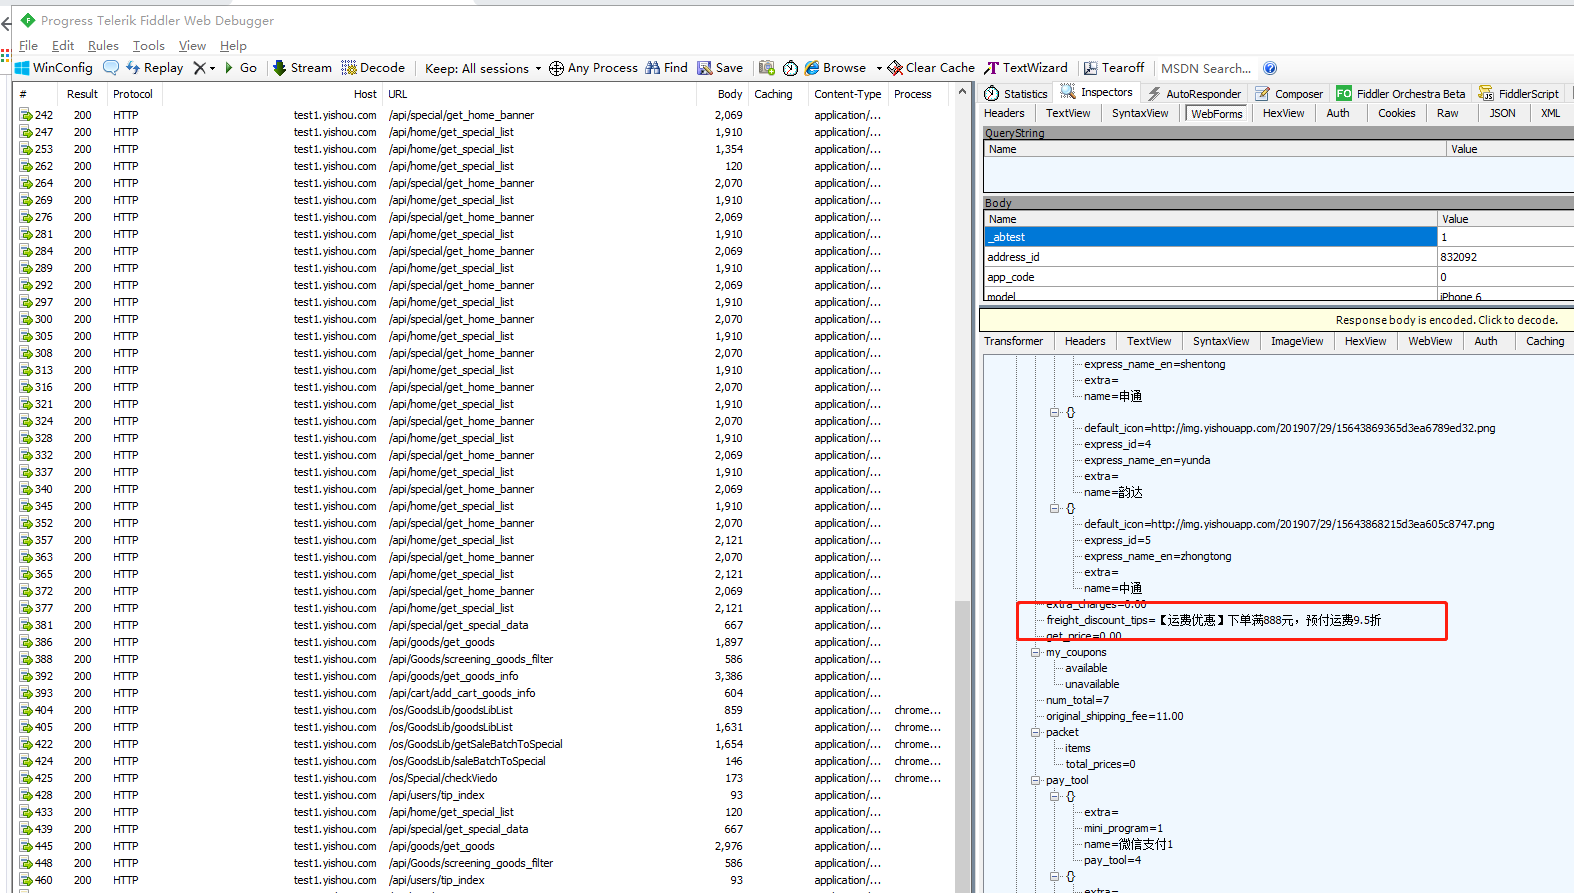1574x893 pixels.
Task: Sort sessions by Result column header
Action: pos(82,94)
